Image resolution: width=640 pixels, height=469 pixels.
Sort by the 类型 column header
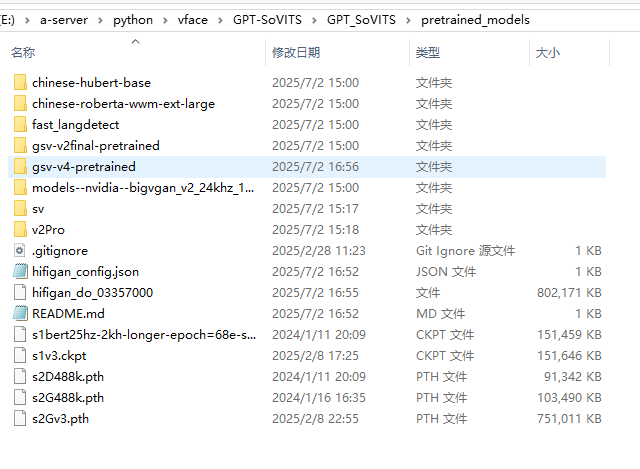pos(428,52)
